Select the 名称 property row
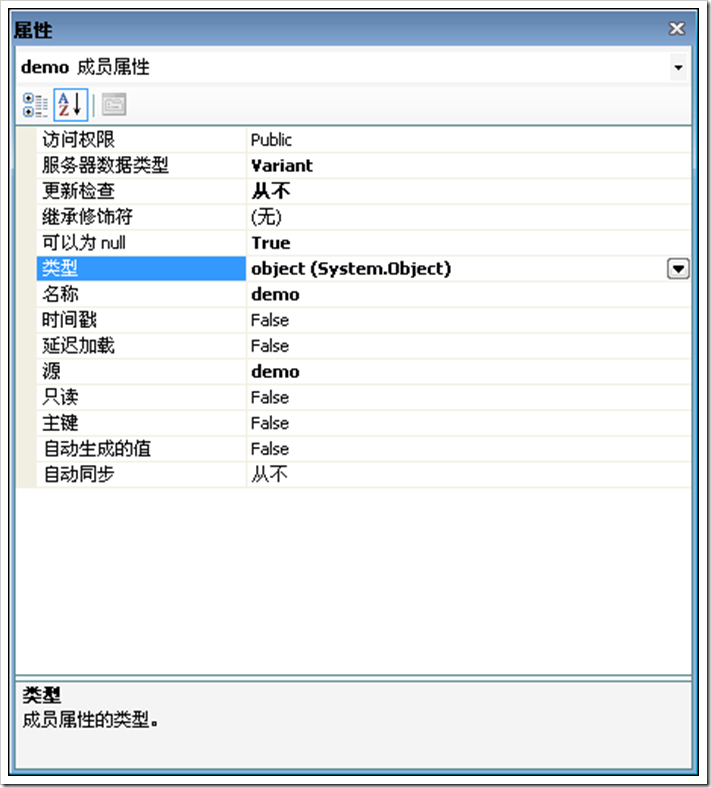This screenshot has height=788, width=711. (141, 294)
